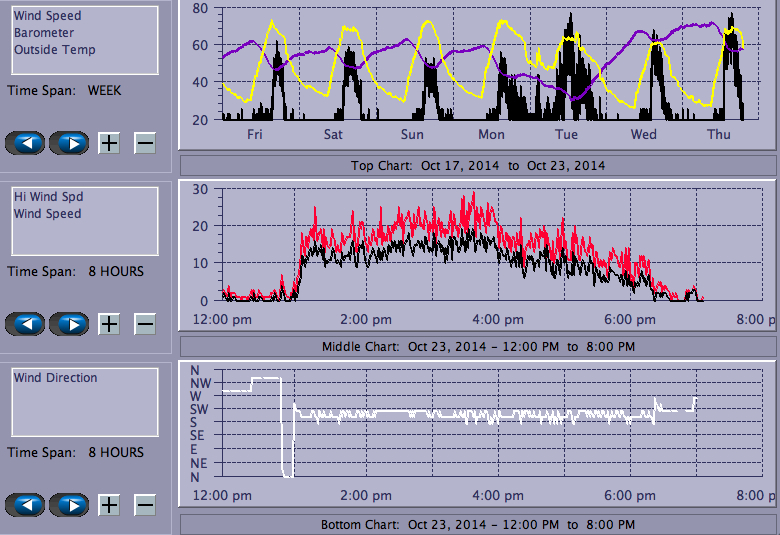780x535 pixels.
Task: Hit the plus button for the Wind Direction chart
Action: [109, 505]
